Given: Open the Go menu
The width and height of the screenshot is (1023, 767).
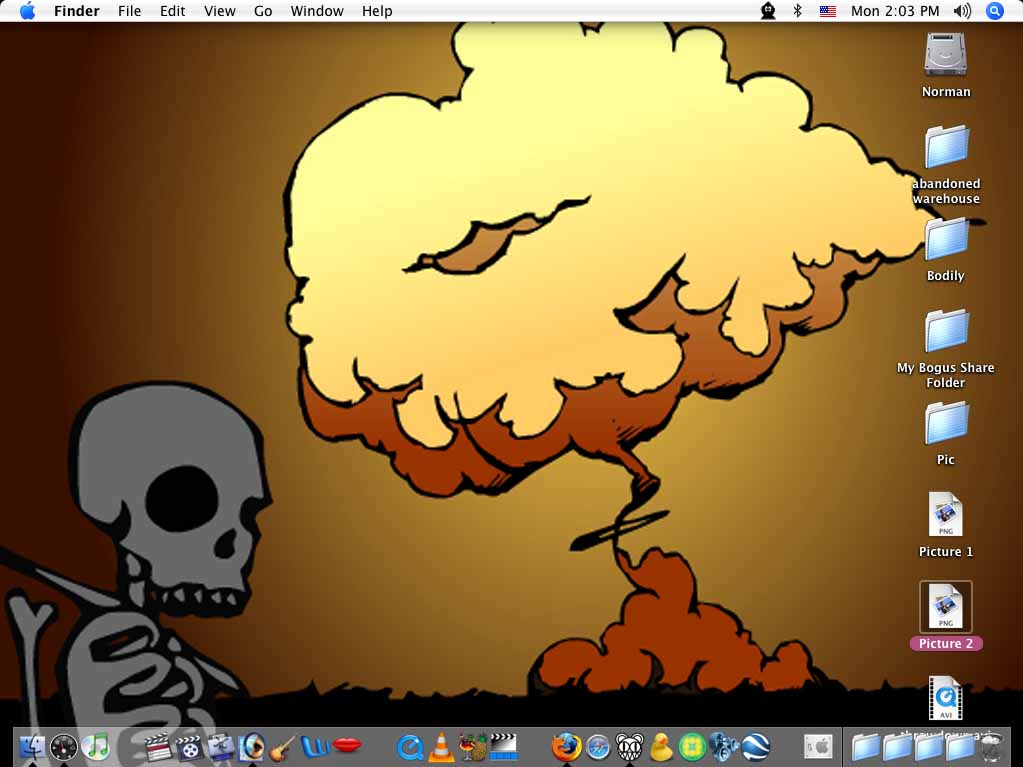Looking at the screenshot, I should tap(263, 11).
